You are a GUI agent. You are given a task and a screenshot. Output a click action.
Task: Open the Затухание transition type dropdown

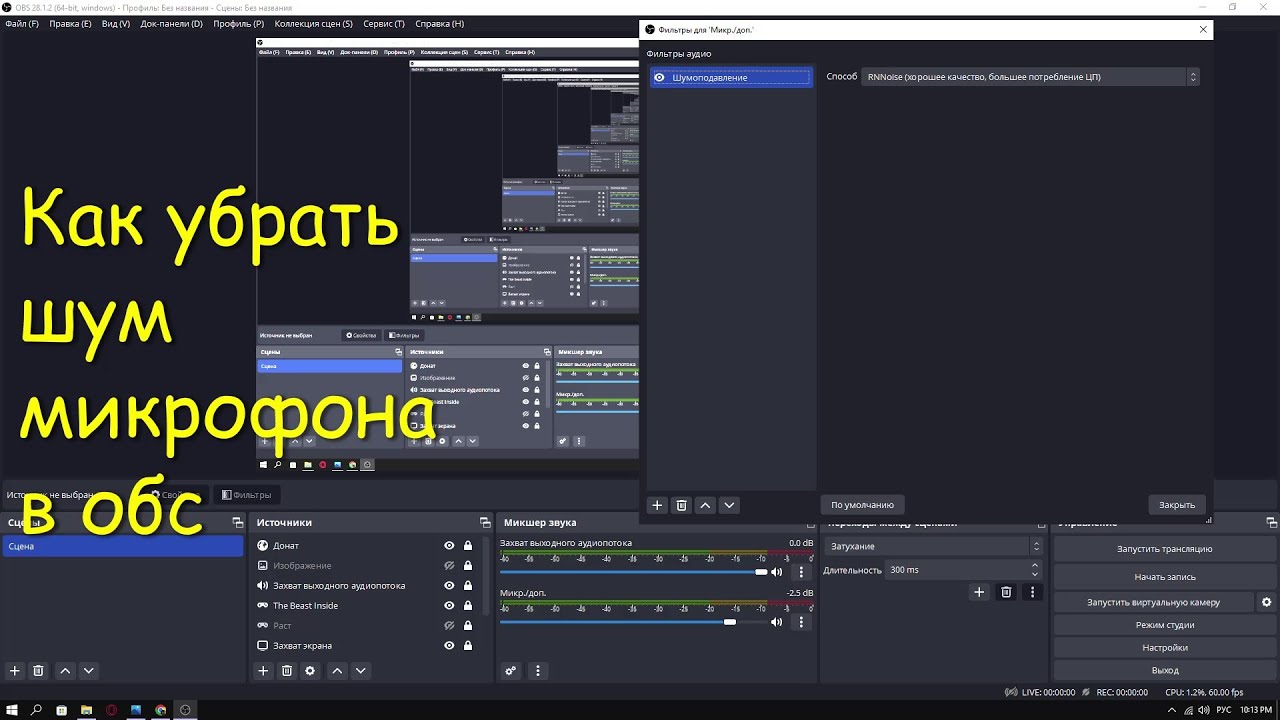coord(933,546)
